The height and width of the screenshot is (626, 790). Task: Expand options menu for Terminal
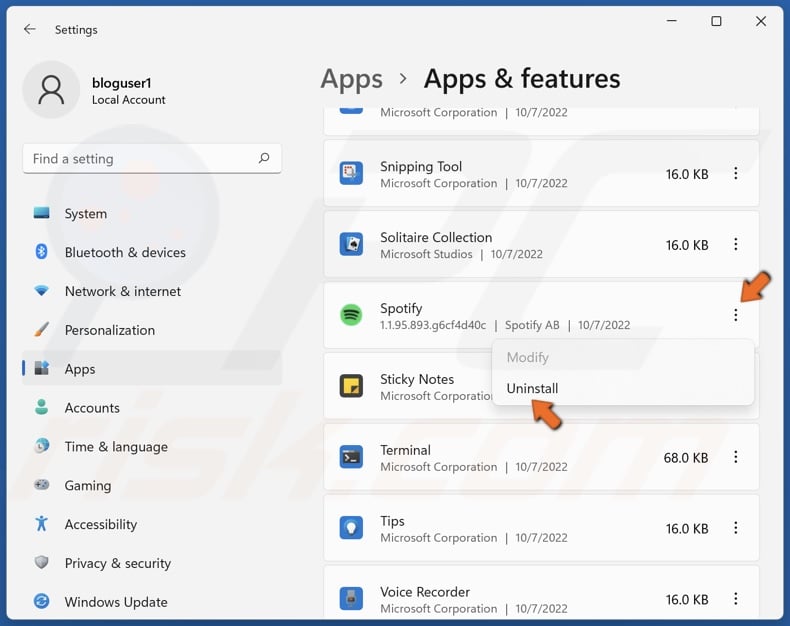(x=735, y=457)
